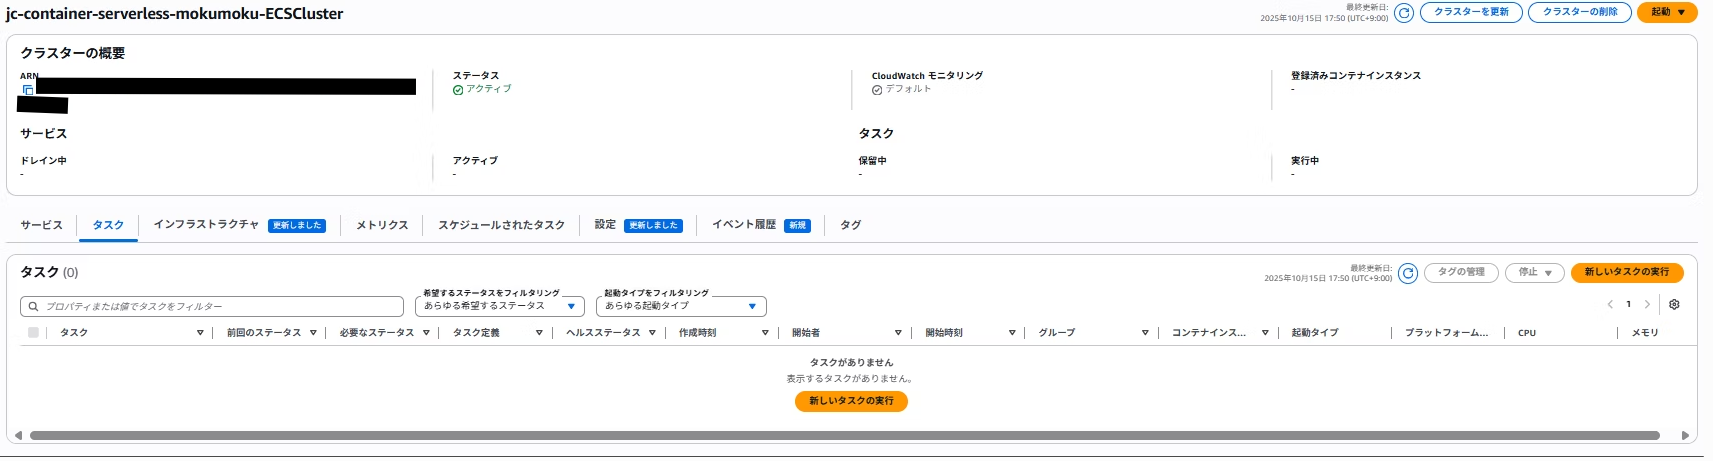
Task: Open the インフラストラクチャ tab
Action: point(206,225)
